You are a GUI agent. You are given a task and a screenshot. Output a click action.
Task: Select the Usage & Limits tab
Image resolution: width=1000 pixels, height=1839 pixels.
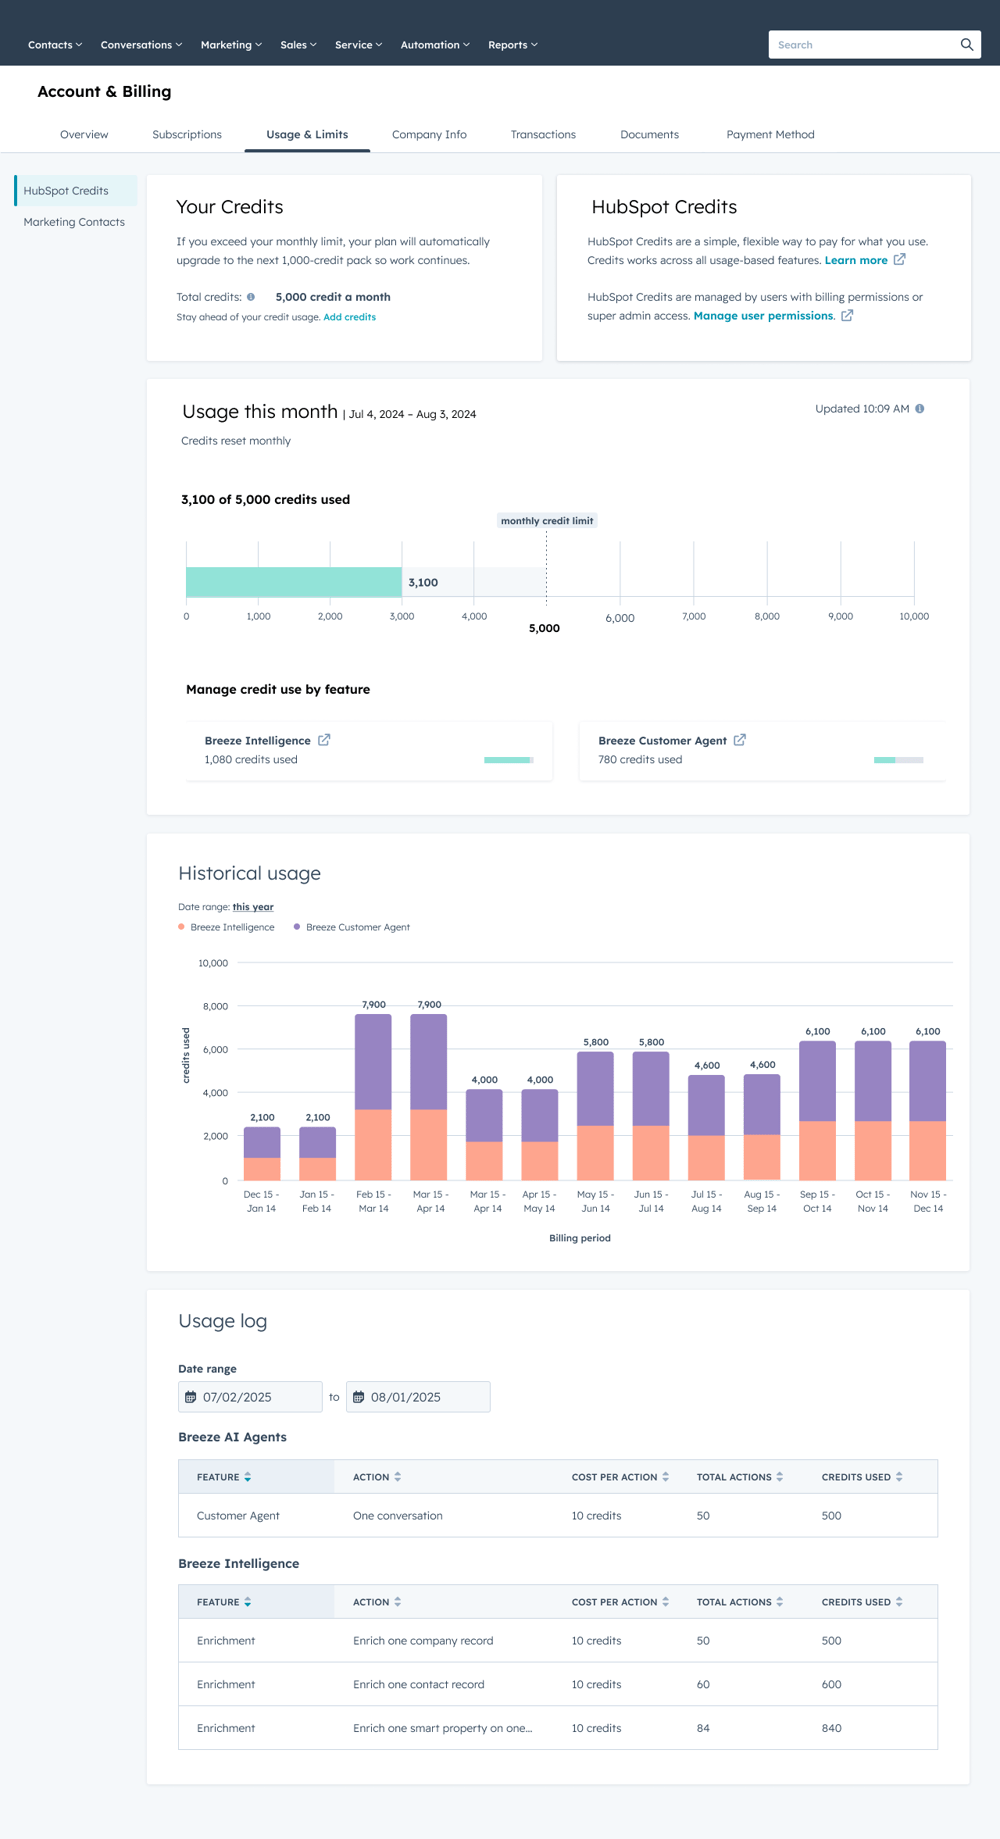307,134
